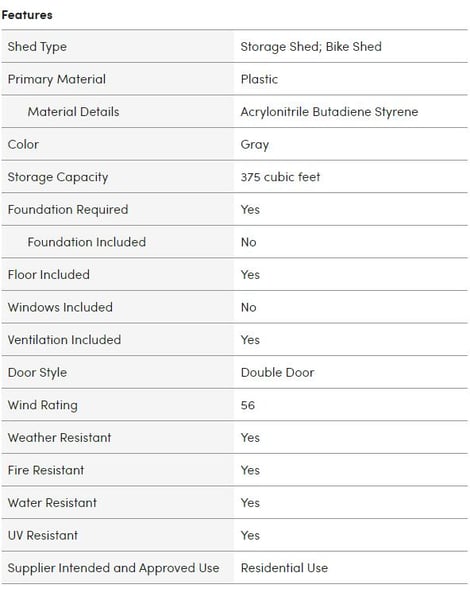Select the Residential Use value
The image size is (470, 600).
pos(284,568)
